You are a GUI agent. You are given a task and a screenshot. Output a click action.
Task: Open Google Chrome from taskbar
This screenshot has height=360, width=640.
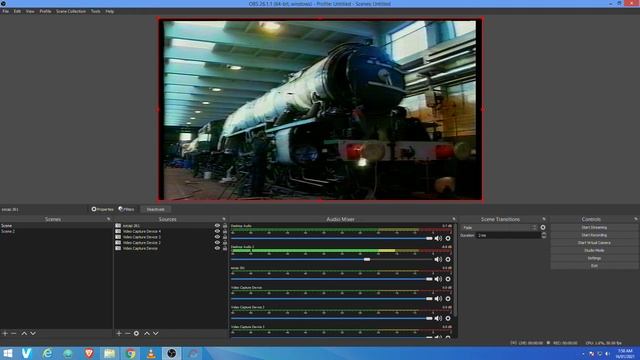tap(130, 353)
